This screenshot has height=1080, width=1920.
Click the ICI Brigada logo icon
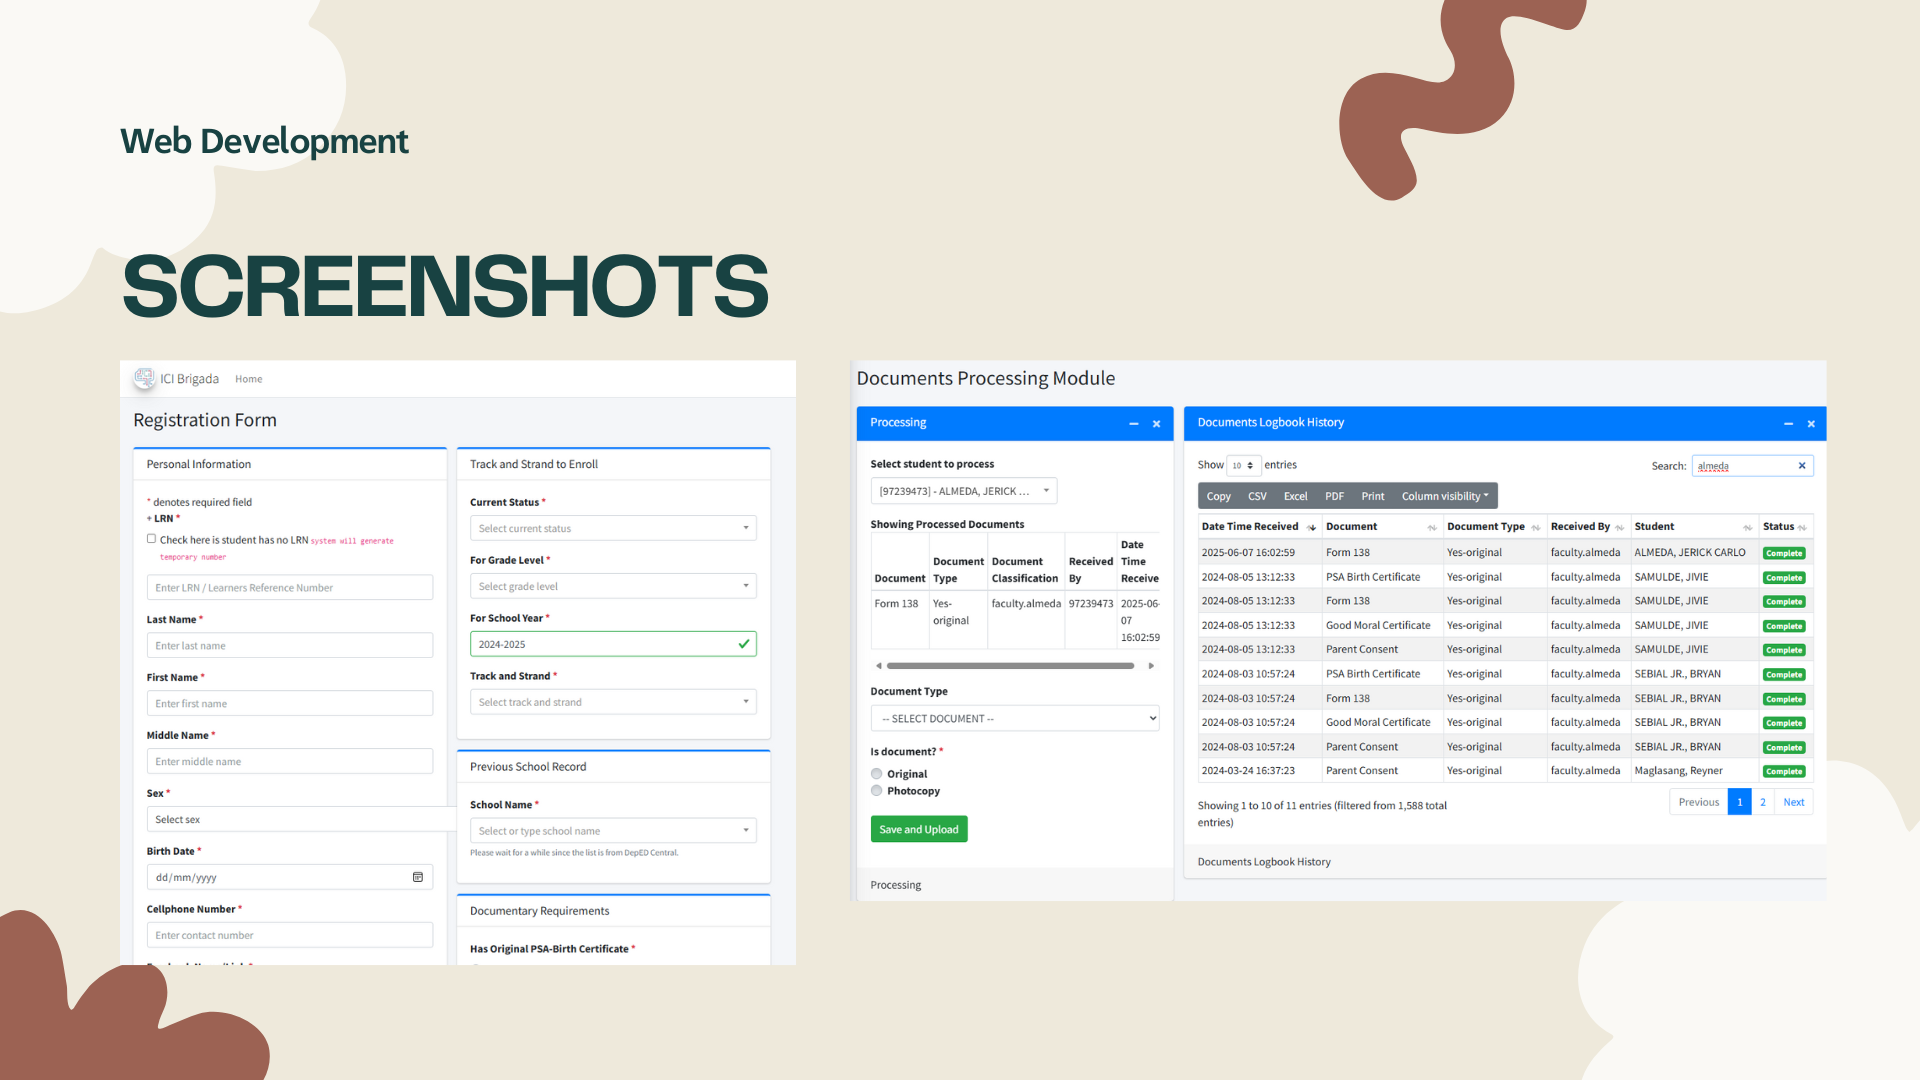144,378
